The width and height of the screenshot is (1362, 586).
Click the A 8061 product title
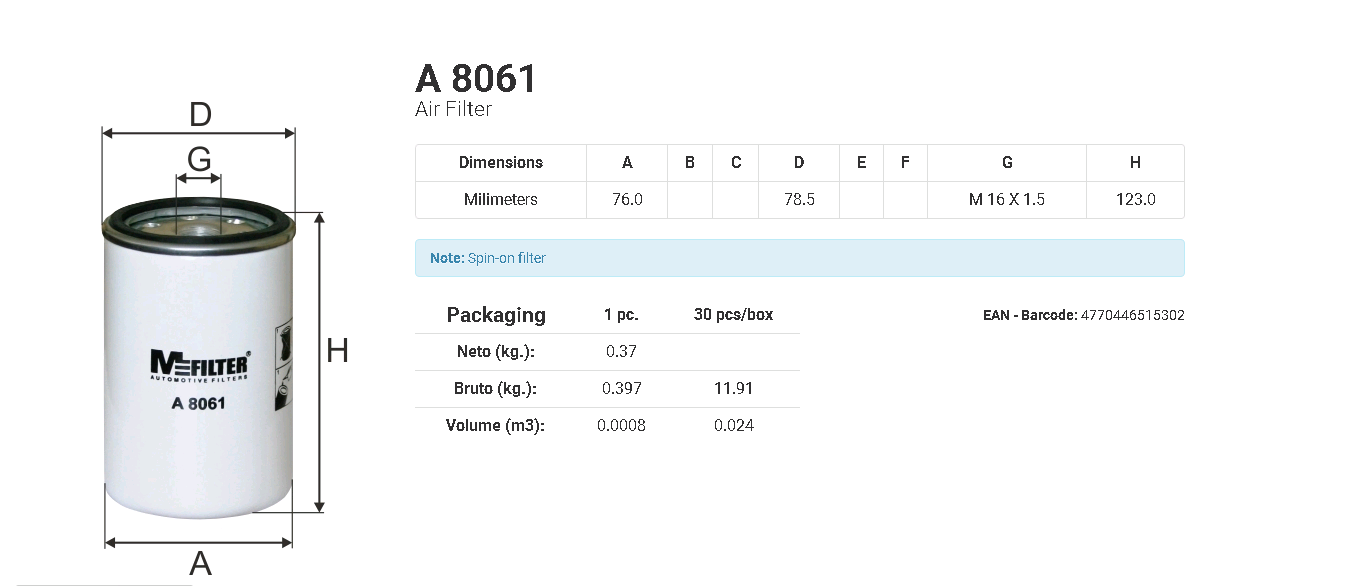(x=476, y=79)
